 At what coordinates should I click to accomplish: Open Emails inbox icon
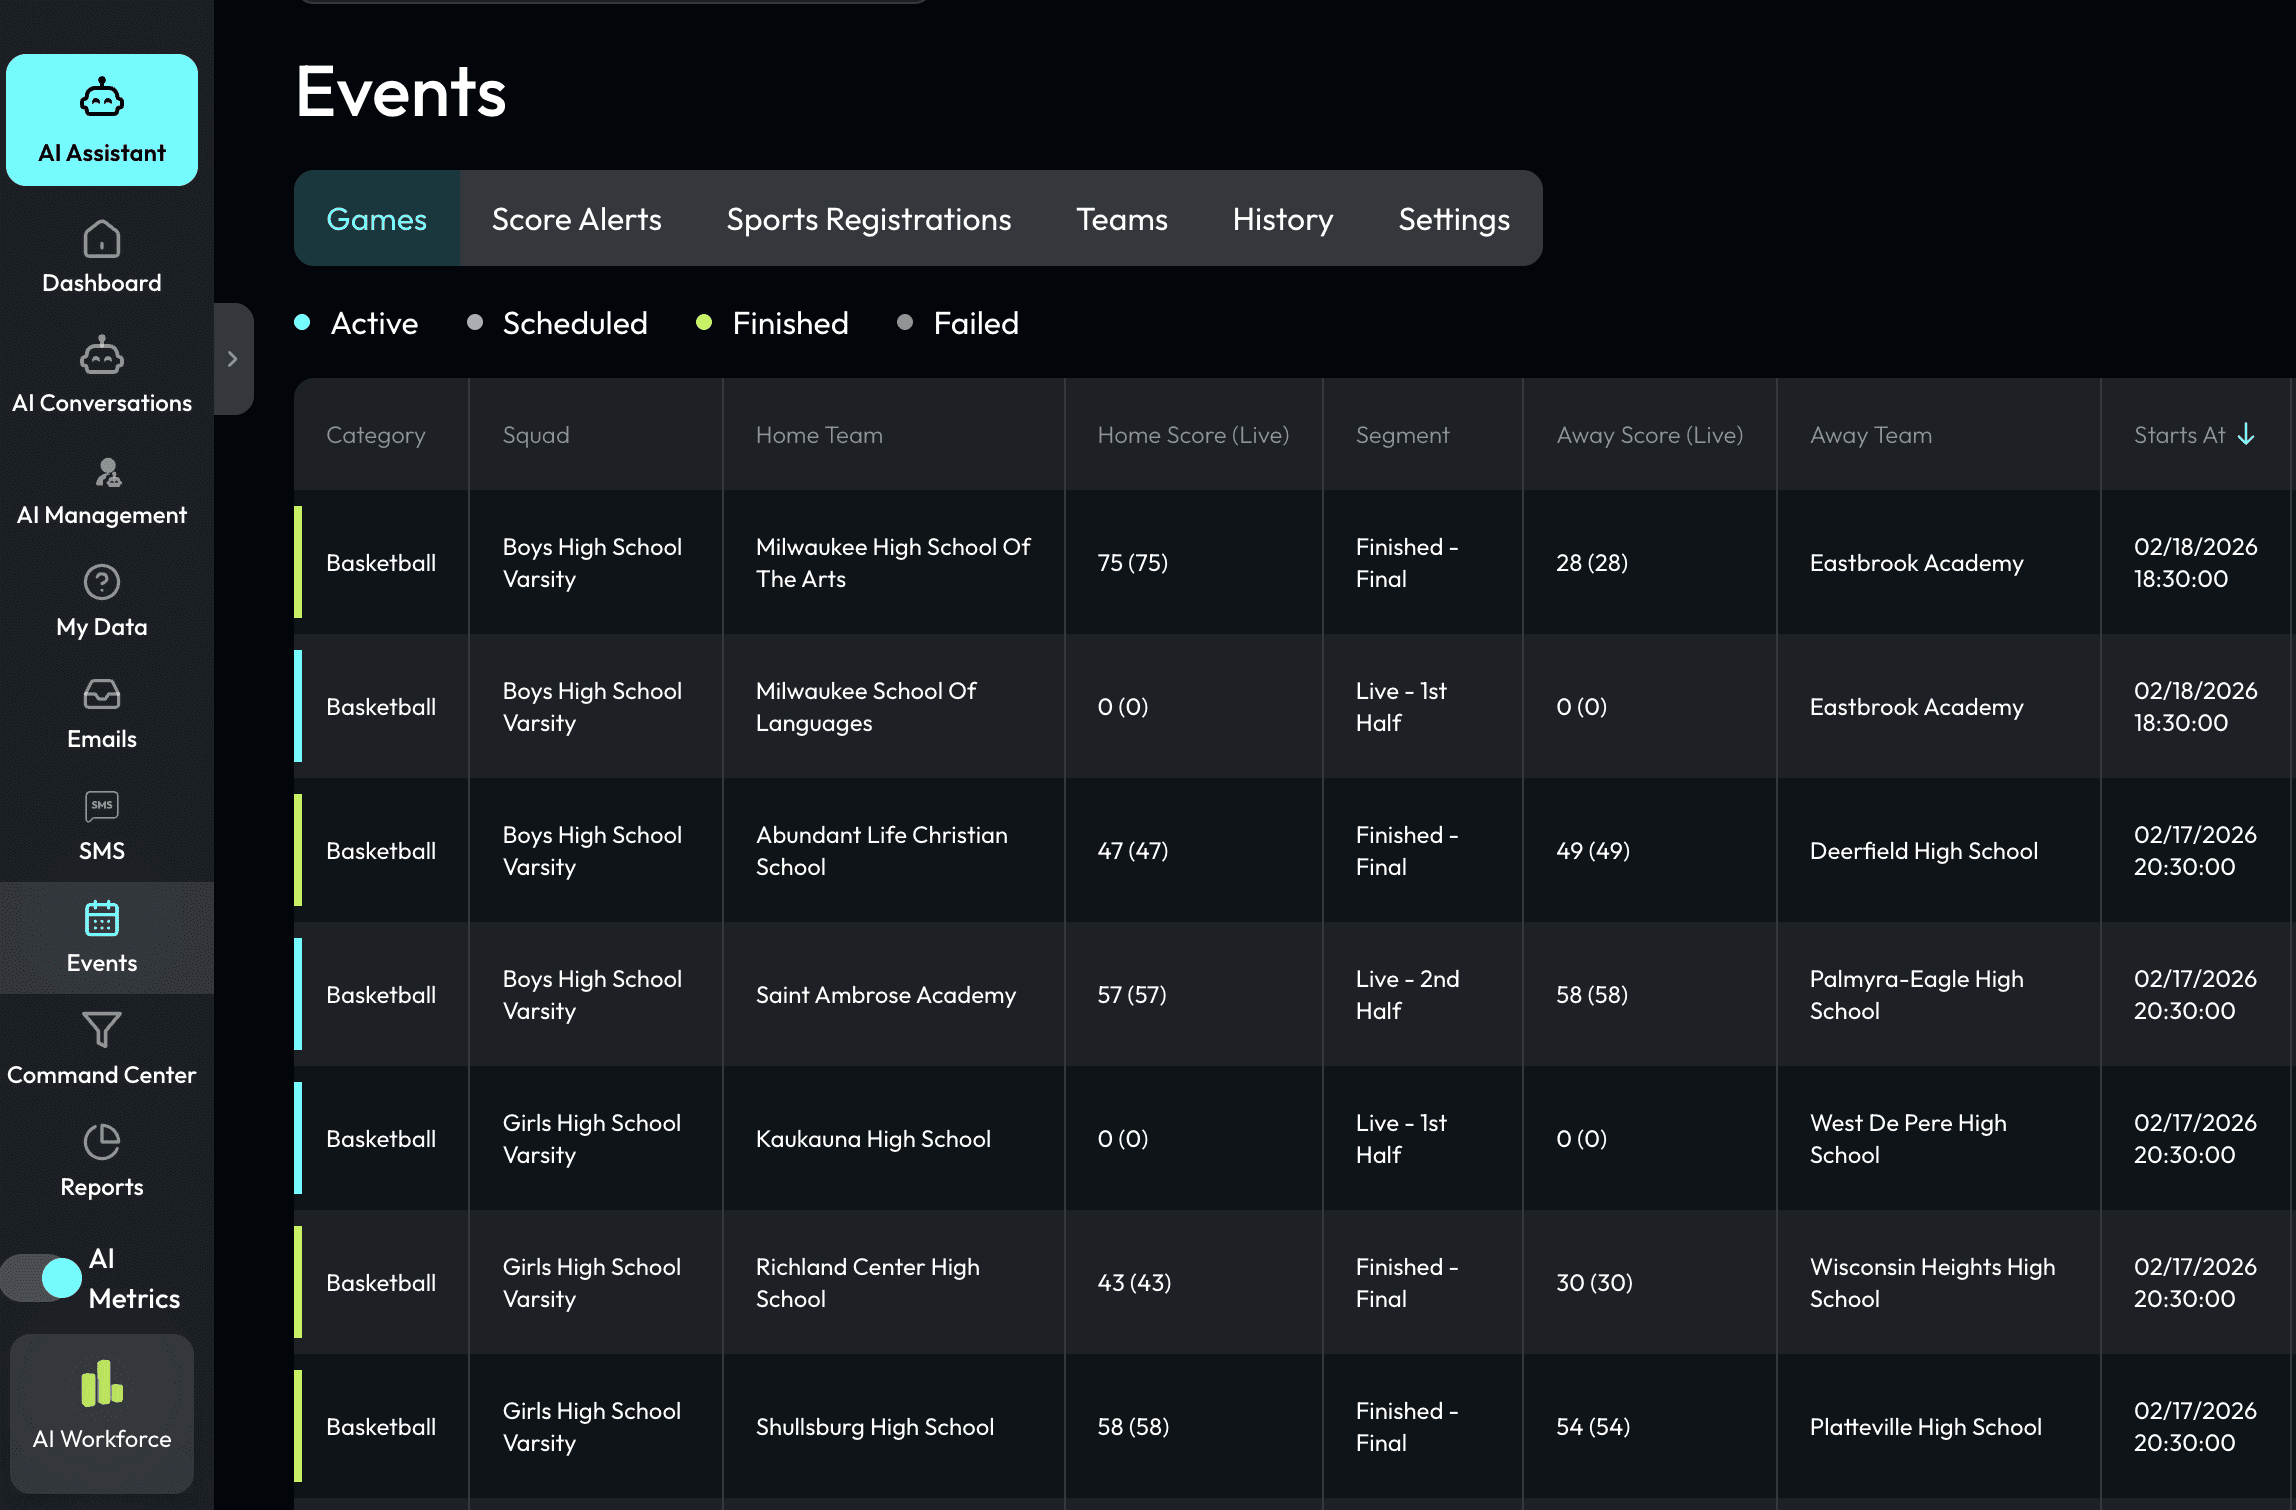click(102, 694)
